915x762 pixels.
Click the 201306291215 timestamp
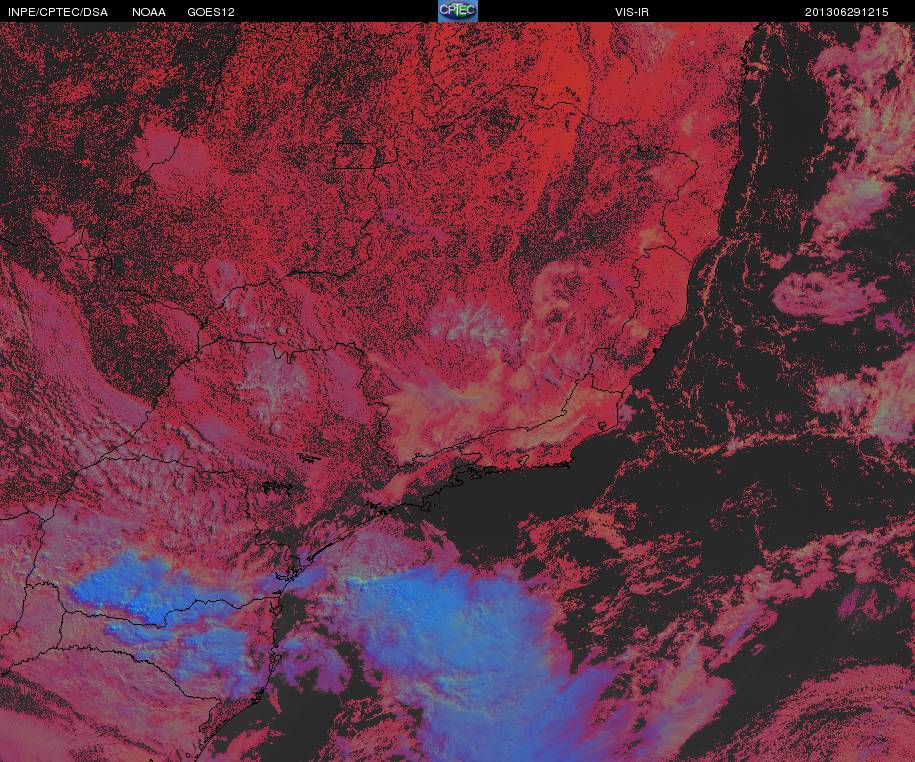pyautogui.click(x=847, y=12)
